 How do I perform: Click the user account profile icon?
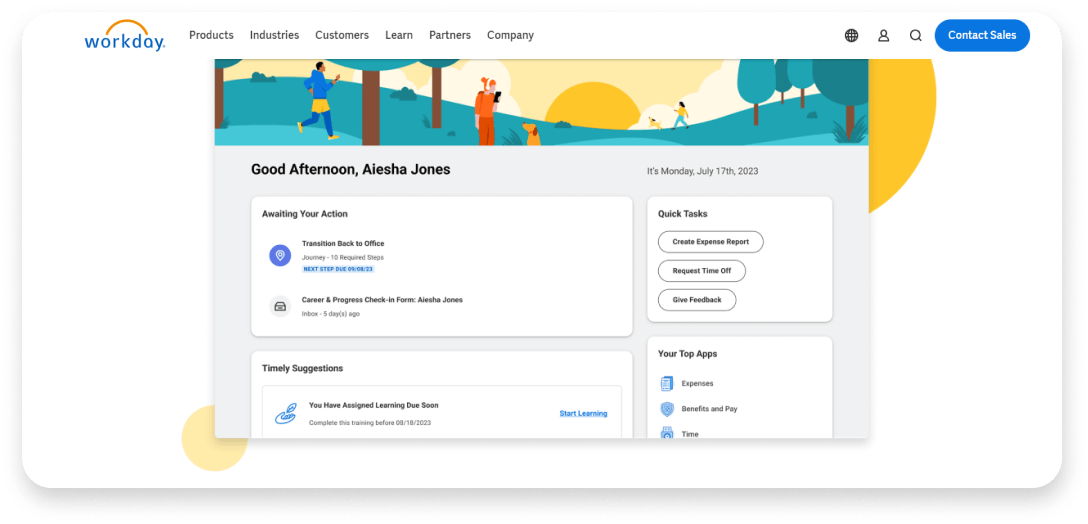(x=883, y=36)
